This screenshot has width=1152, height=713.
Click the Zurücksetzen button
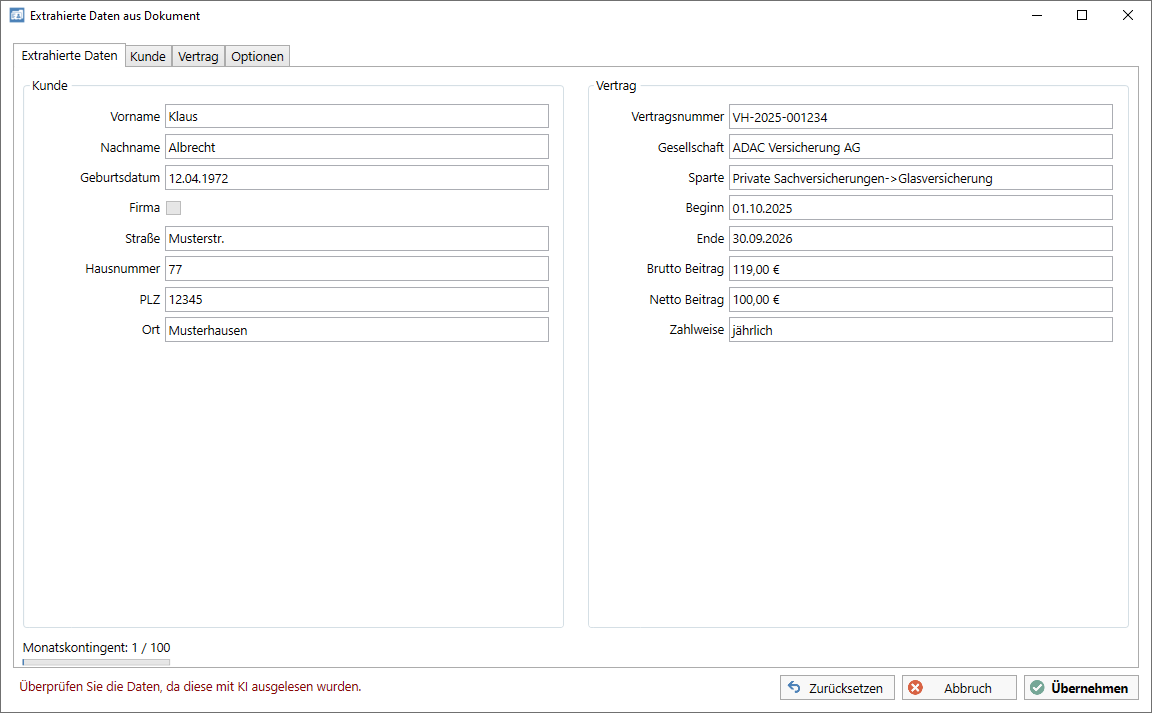pyautogui.click(x=836, y=688)
